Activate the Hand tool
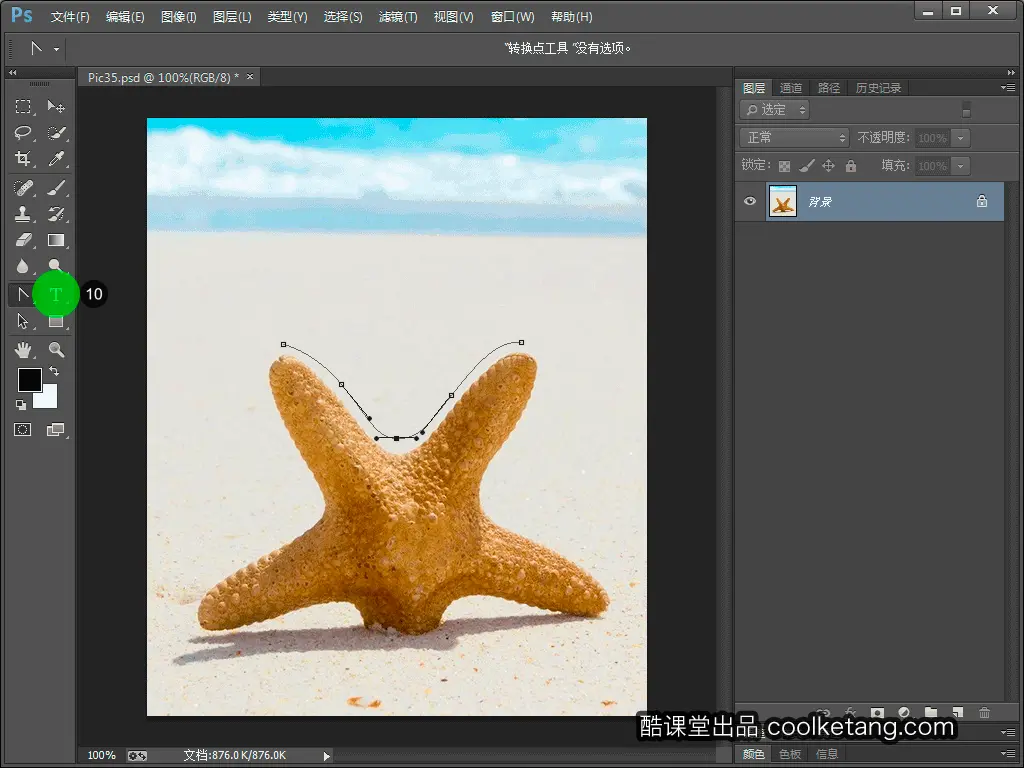Image resolution: width=1024 pixels, height=768 pixels. pos(23,349)
